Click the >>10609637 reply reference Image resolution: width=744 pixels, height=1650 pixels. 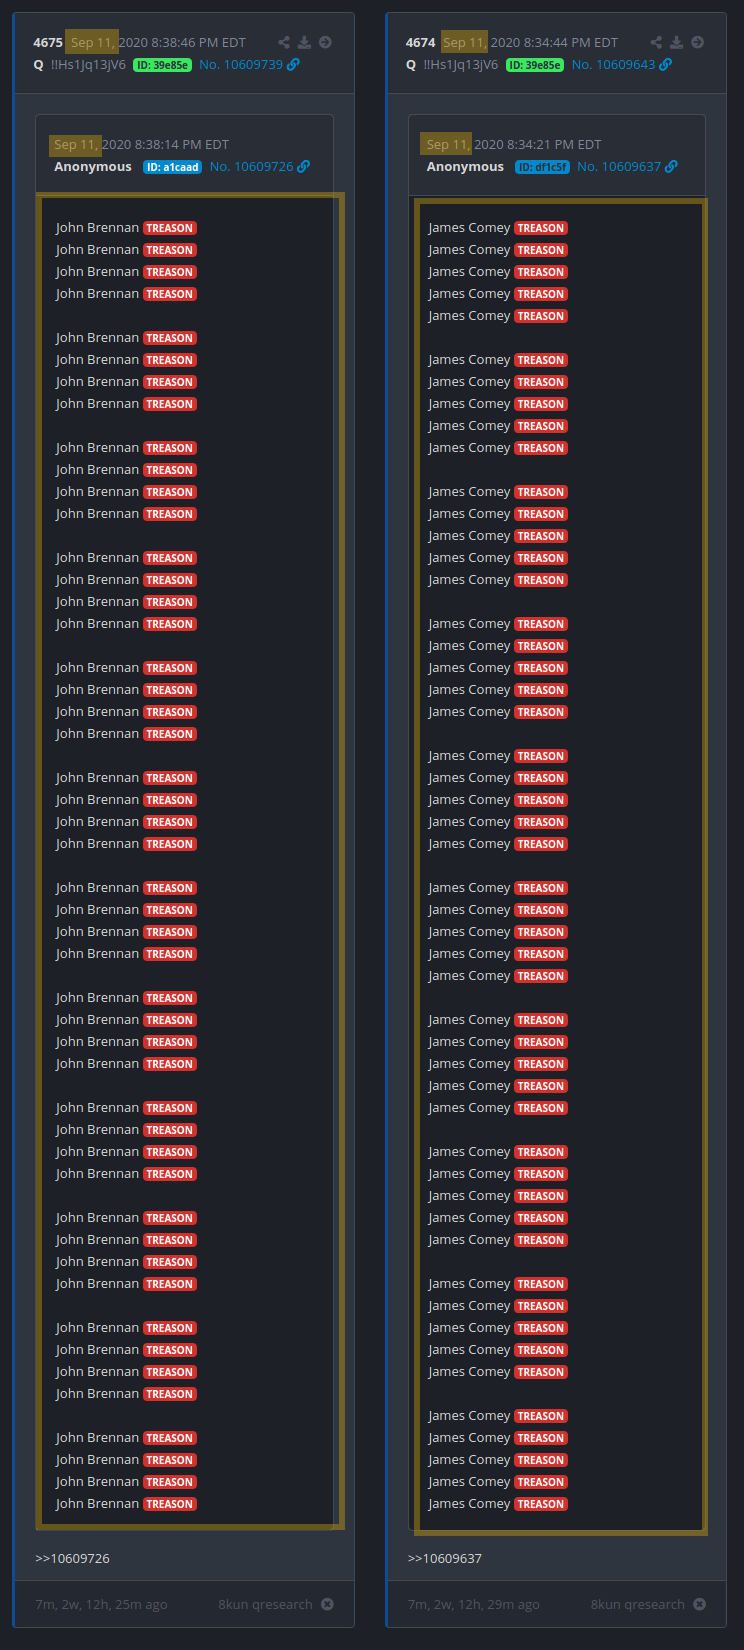click(445, 1558)
